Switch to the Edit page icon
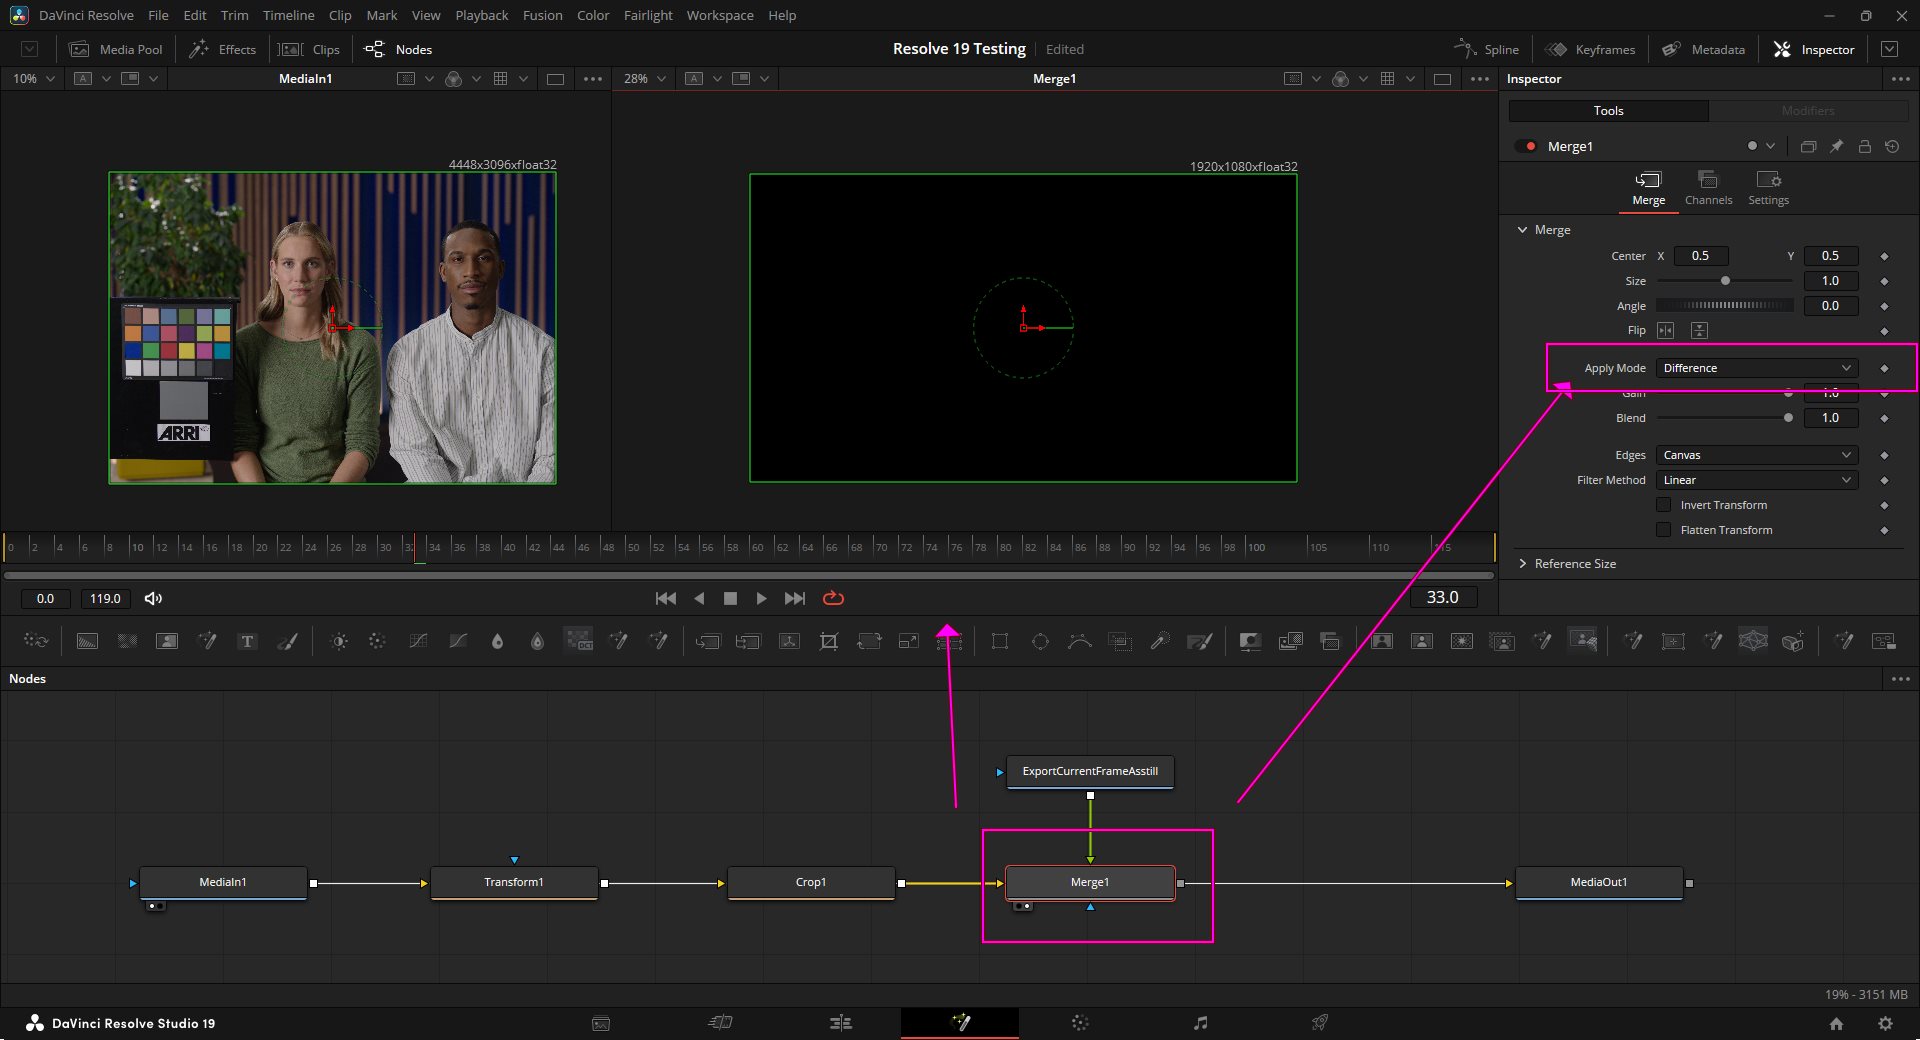The width and height of the screenshot is (1920, 1040). coord(841,1023)
